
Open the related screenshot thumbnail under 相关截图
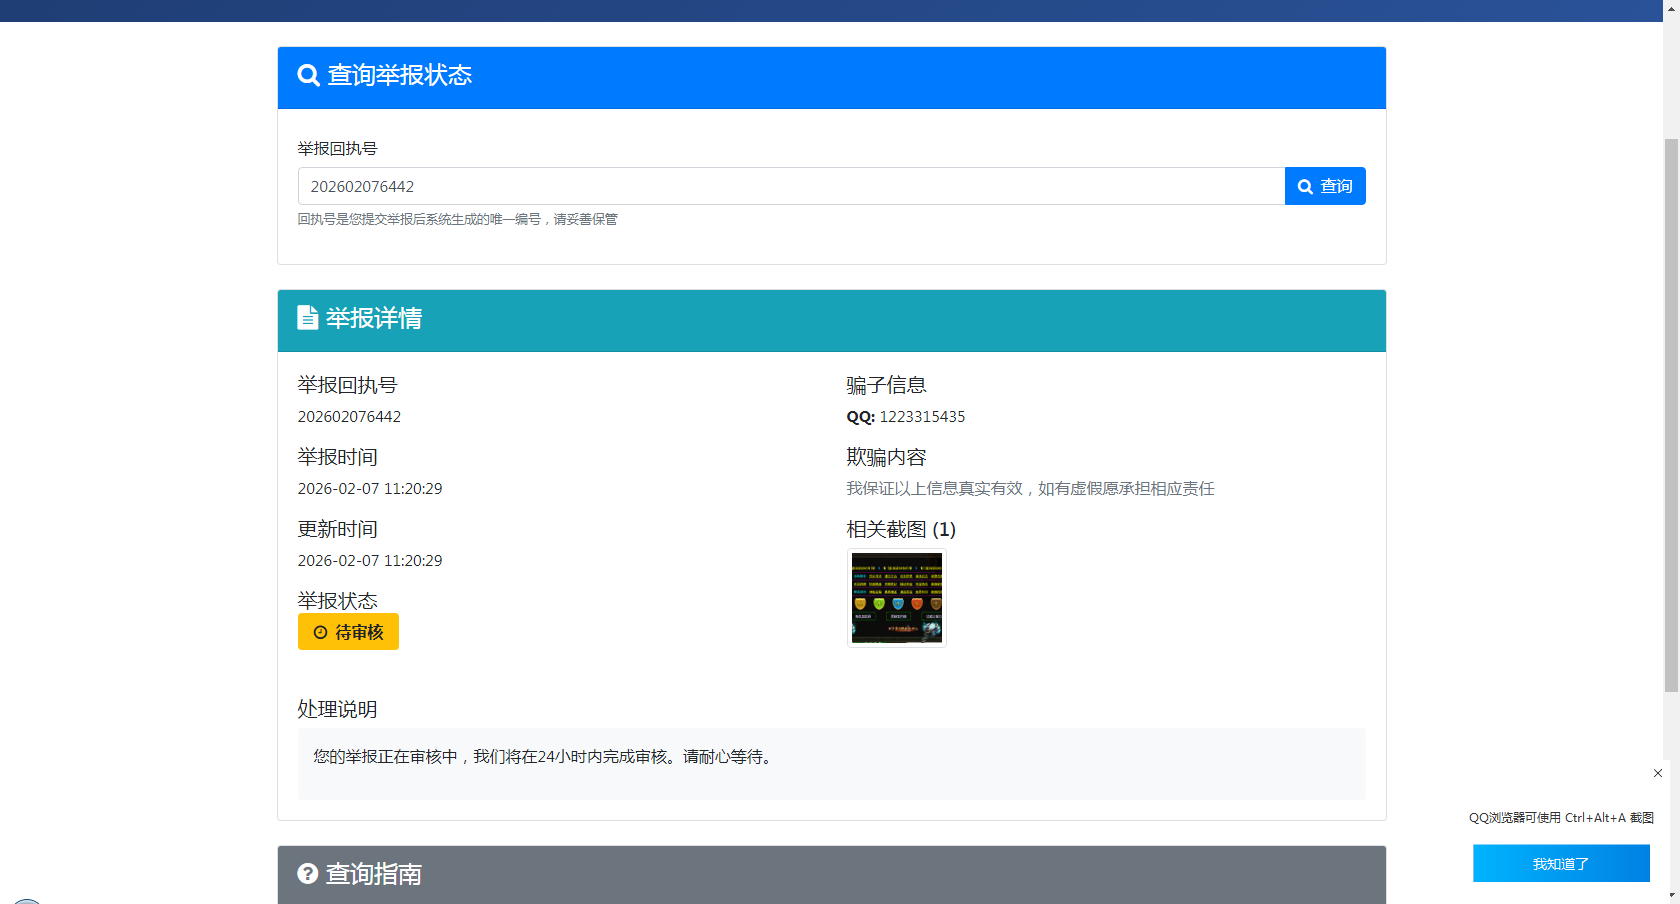click(x=897, y=598)
